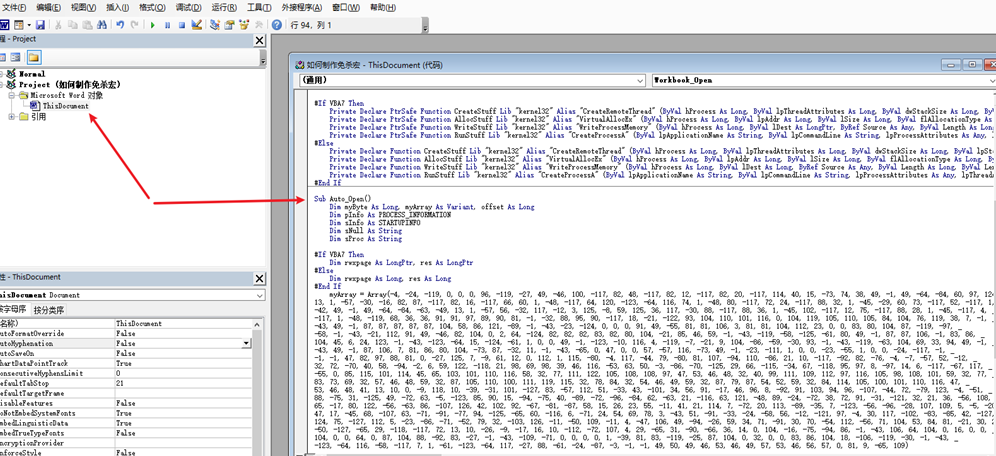Open Find with the binoculars icon
996x456 pixels.
pos(102,25)
